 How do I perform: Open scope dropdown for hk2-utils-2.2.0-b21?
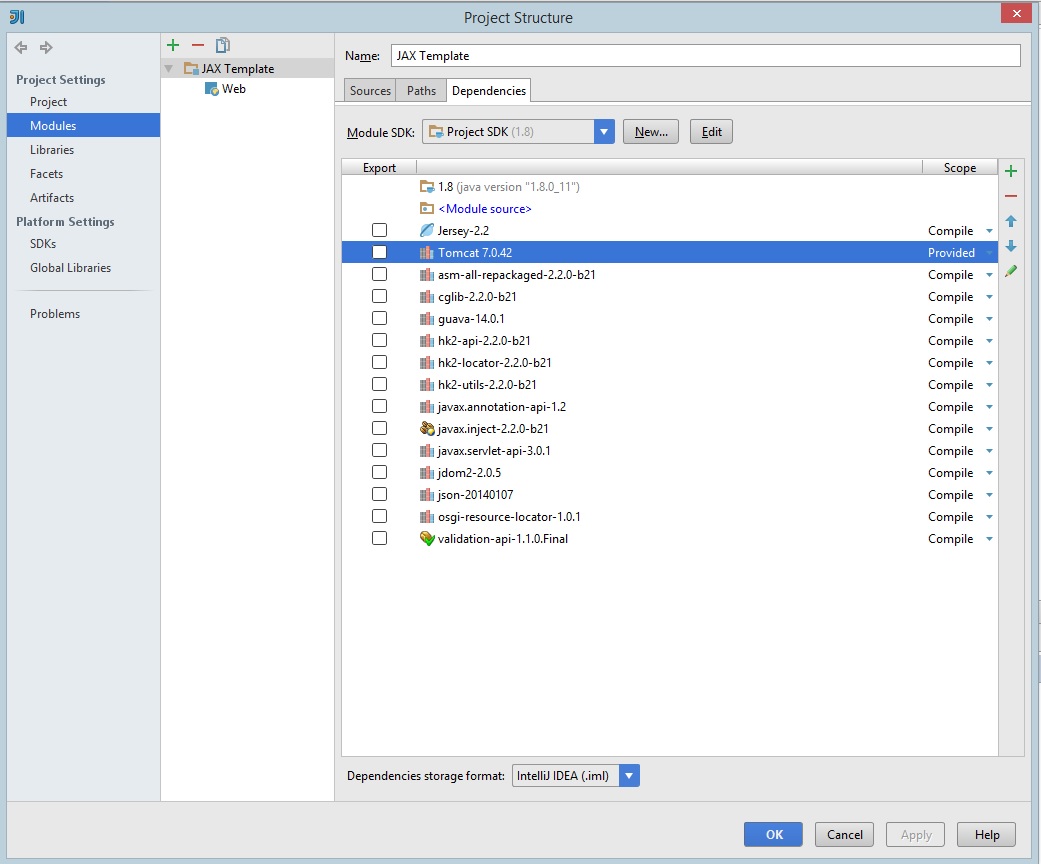[989, 385]
